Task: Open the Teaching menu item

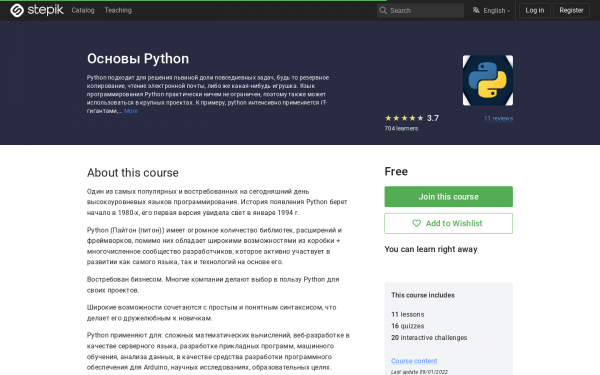Action: pos(118,10)
